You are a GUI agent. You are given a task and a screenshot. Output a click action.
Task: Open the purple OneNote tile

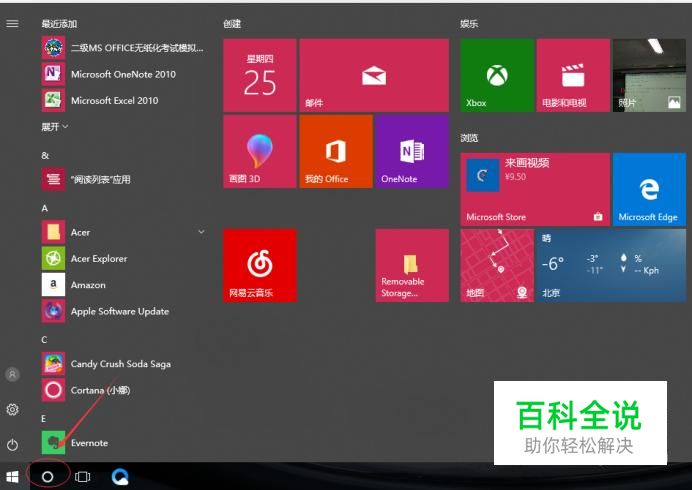click(412, 151)
